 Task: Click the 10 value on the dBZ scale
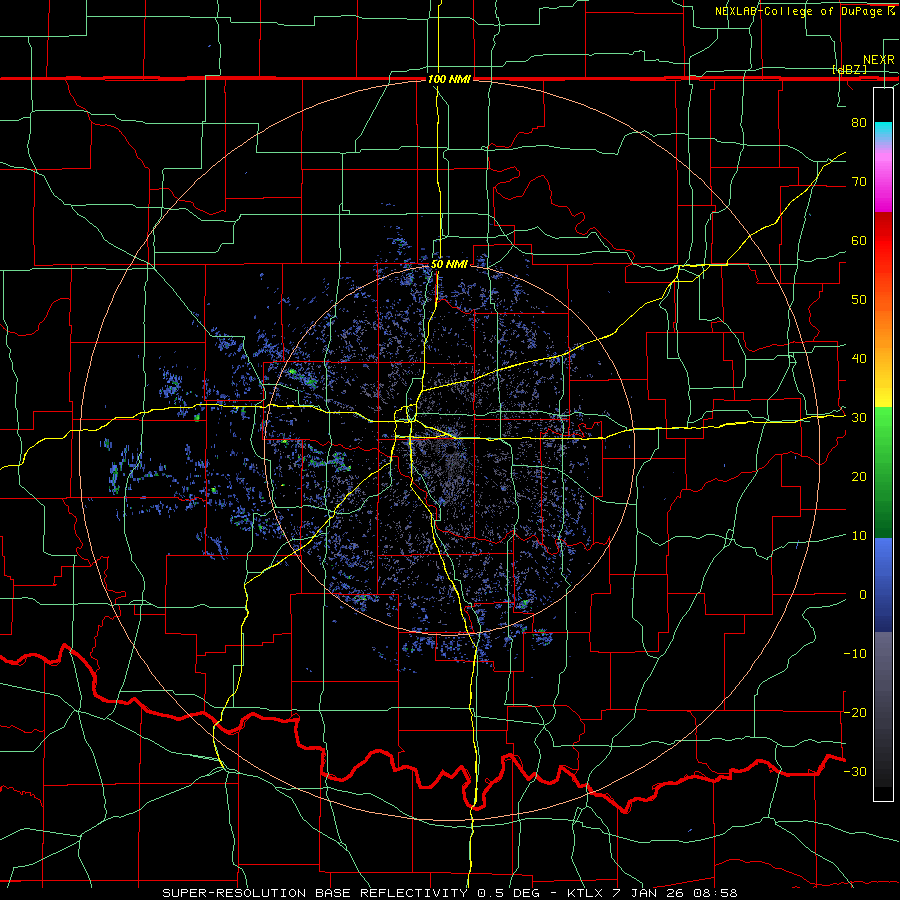pos(859,536)
